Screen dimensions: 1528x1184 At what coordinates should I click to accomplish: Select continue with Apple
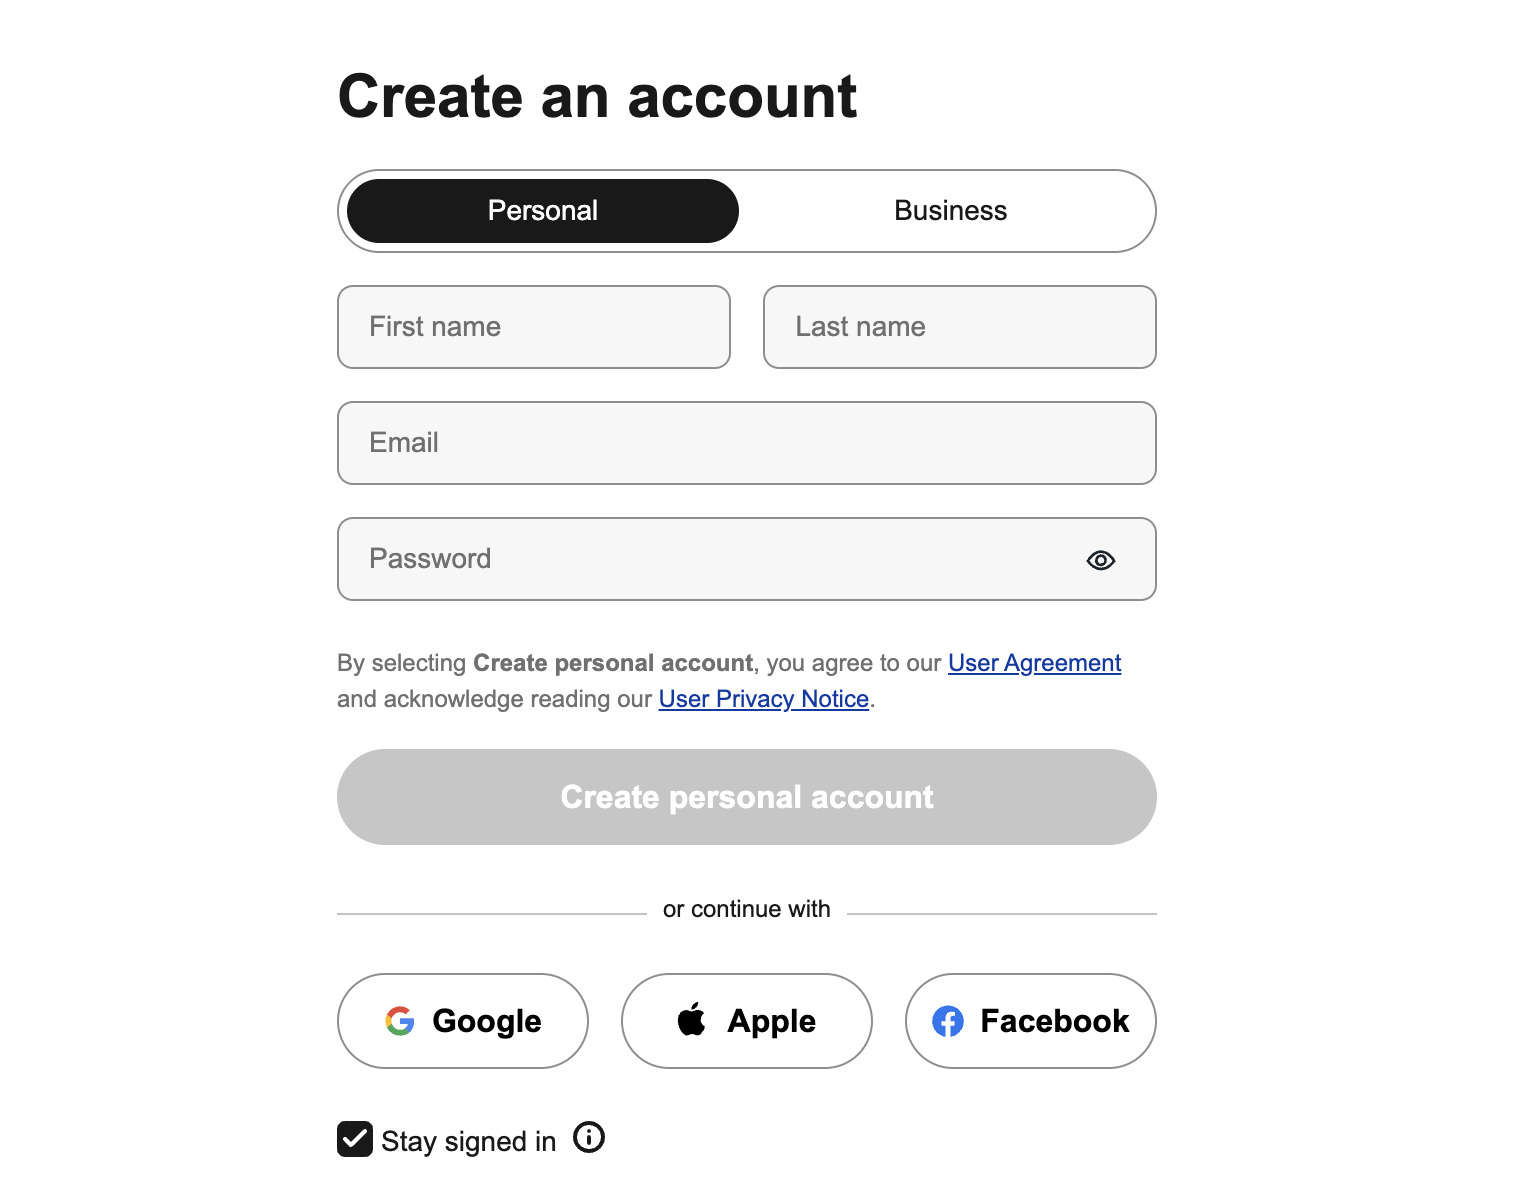746,1021
